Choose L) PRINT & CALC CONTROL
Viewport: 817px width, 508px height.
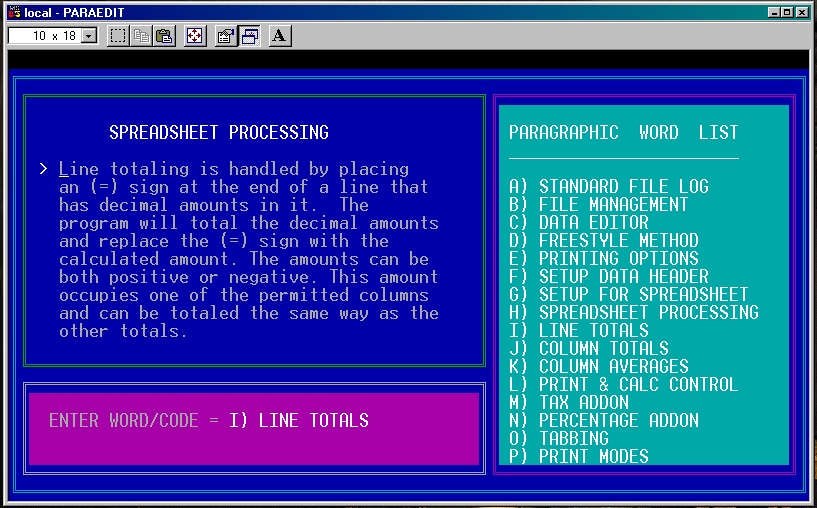[x=623, y=385]
